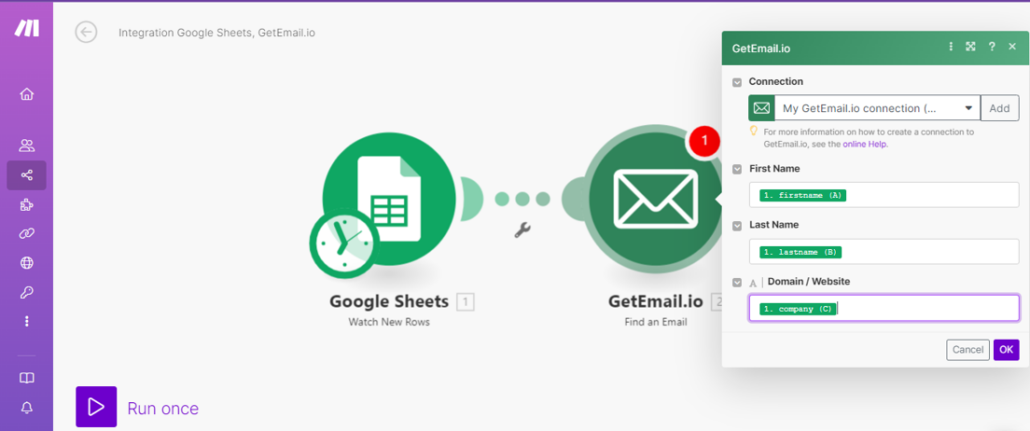1030x431 pixels.
Task: Open Webhooks via the globe icon
Action: [x=27, y=263]
